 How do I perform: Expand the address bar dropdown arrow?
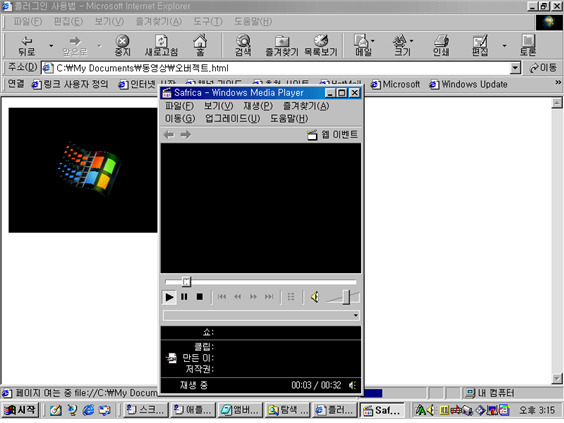pyautogui.click(x=515, y=68)
